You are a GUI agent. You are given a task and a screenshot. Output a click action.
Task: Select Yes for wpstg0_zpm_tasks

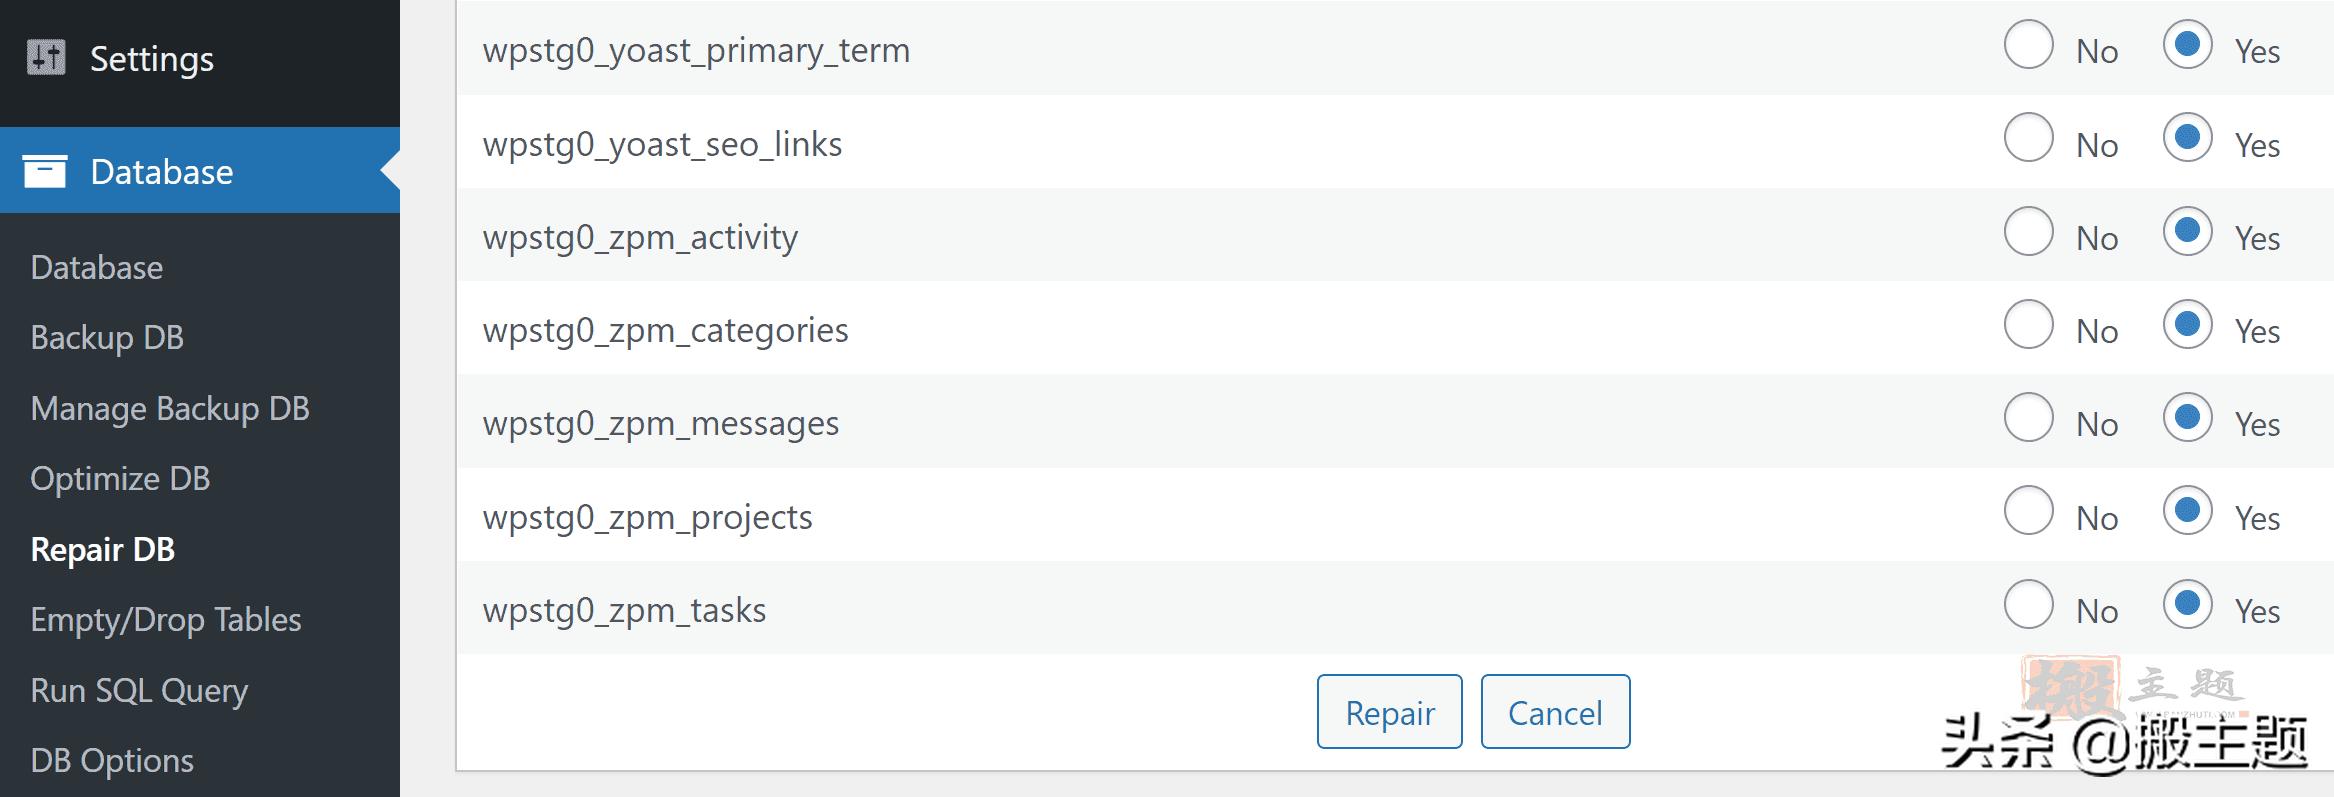2187,605
